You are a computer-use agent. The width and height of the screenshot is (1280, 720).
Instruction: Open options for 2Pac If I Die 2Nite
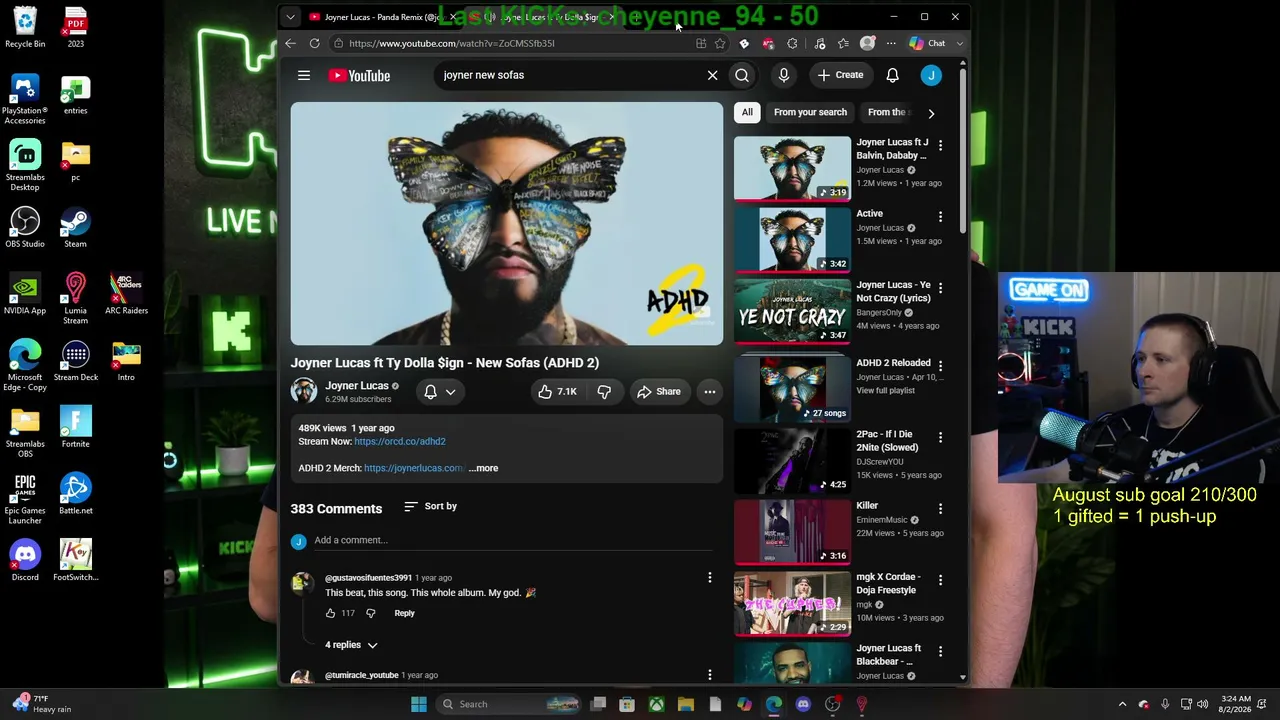[x=940, y=437]
